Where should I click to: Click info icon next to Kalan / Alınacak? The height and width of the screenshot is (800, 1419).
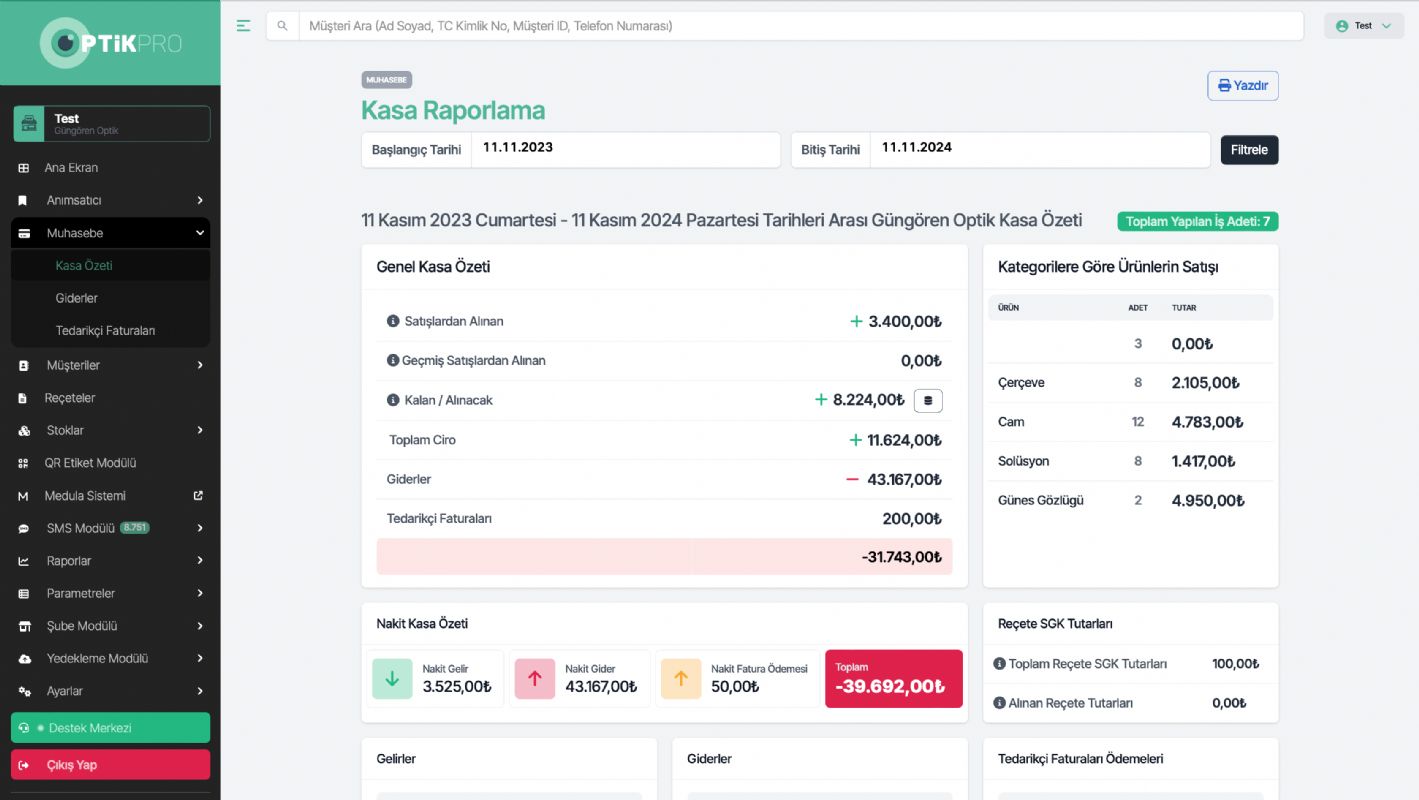tap(393, 400)
